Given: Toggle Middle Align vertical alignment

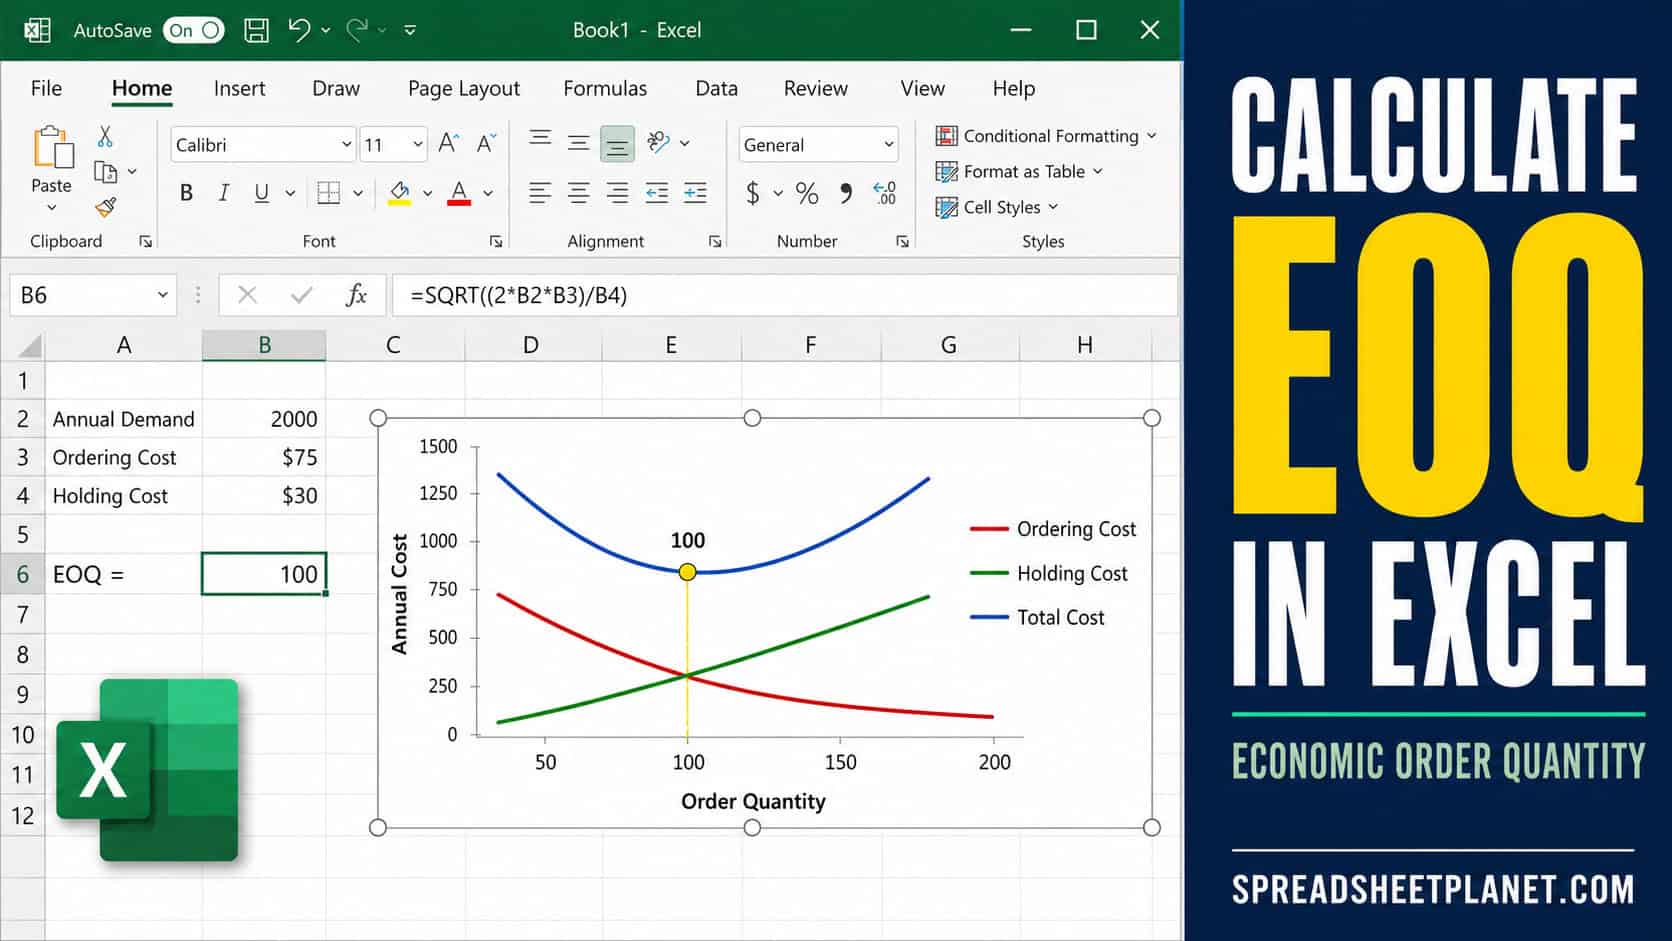Looking at the screenshot, I should point(578,143).
